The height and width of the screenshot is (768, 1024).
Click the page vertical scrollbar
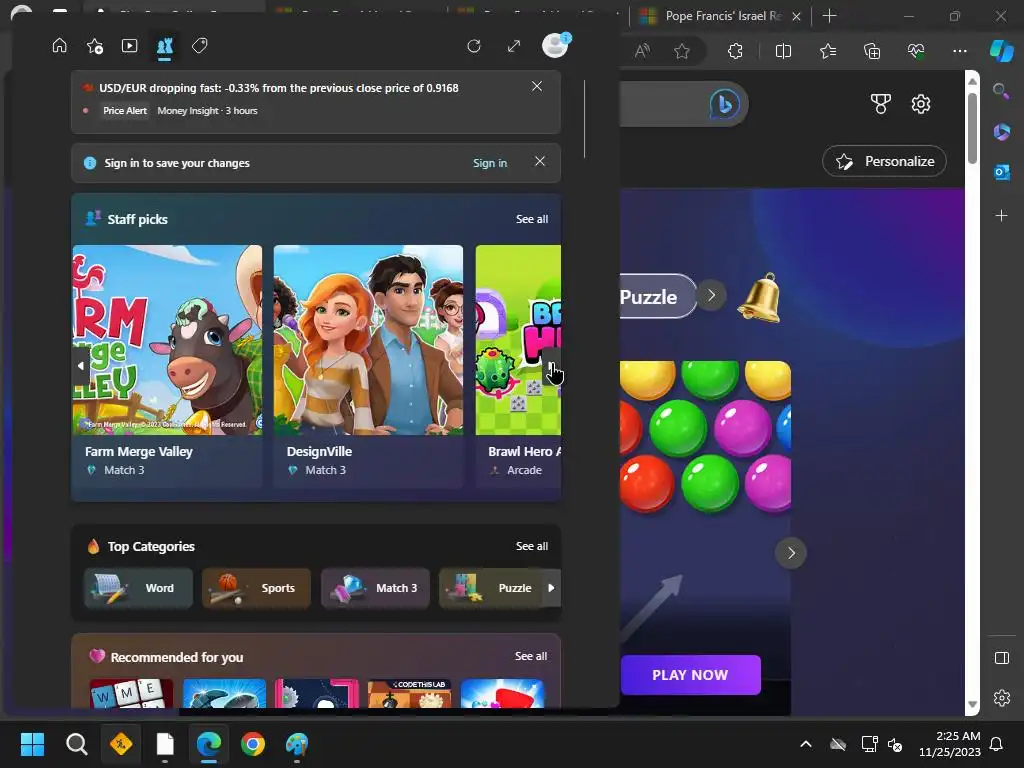click(x=972, y=129)
